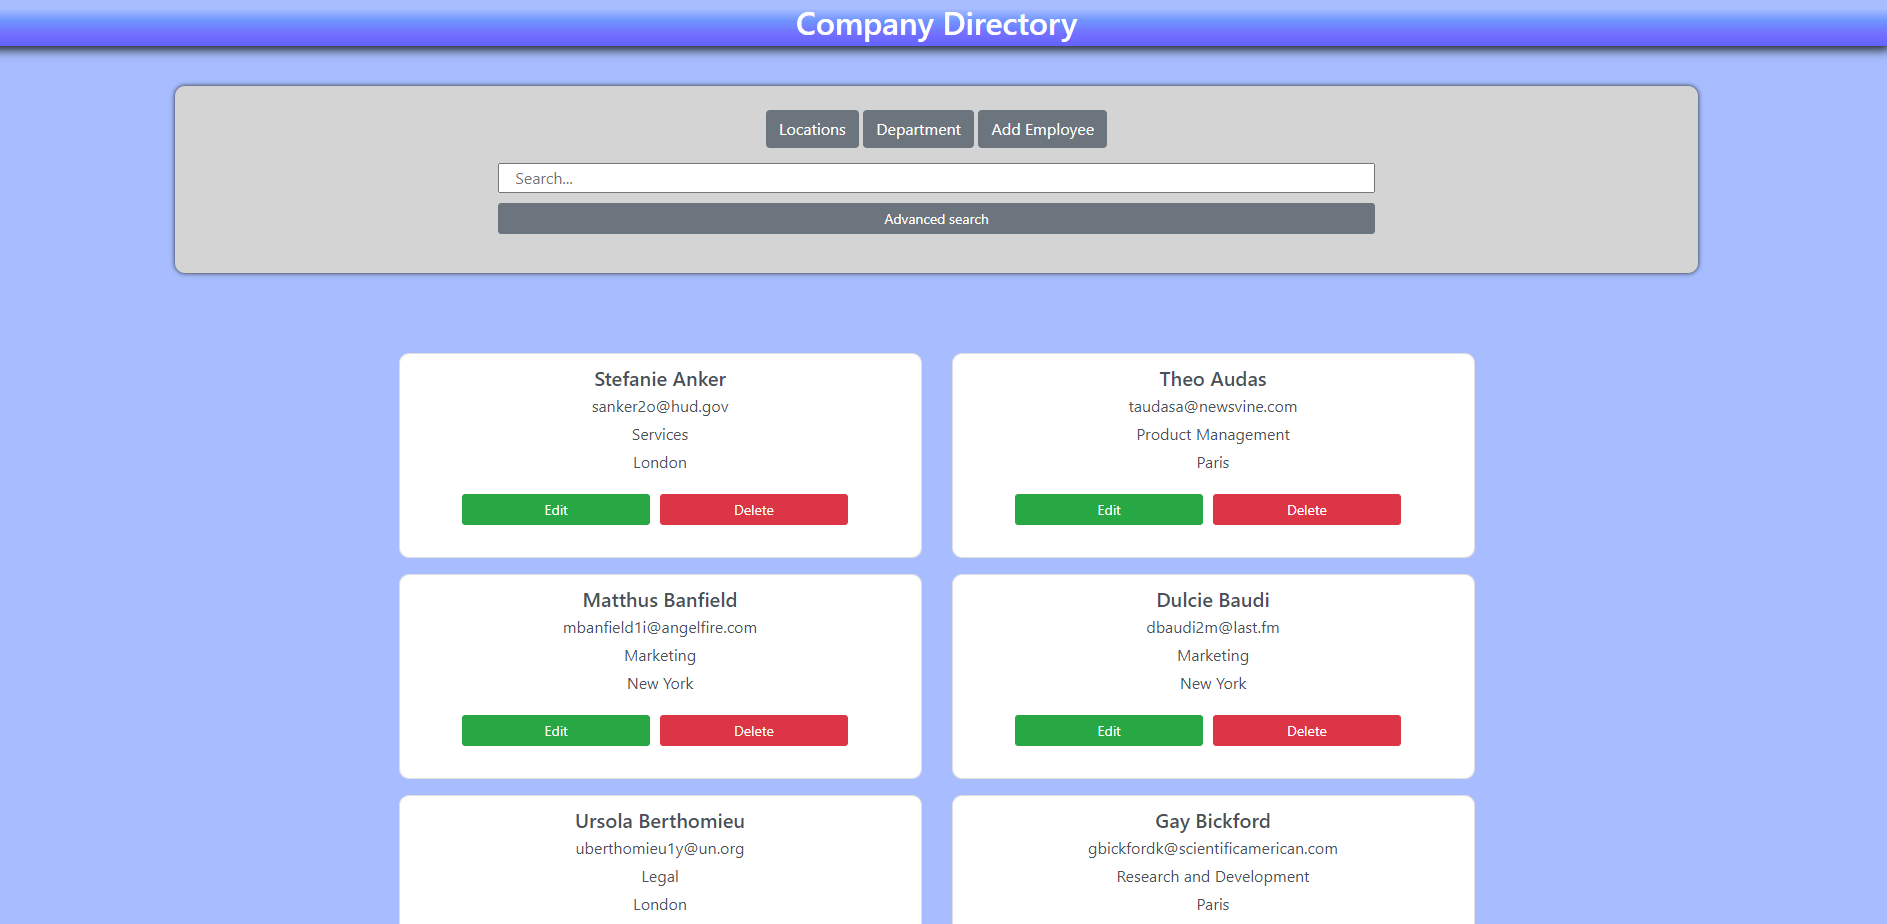
Task: Click the Add Employee button
Action: tap(1042, 129)
